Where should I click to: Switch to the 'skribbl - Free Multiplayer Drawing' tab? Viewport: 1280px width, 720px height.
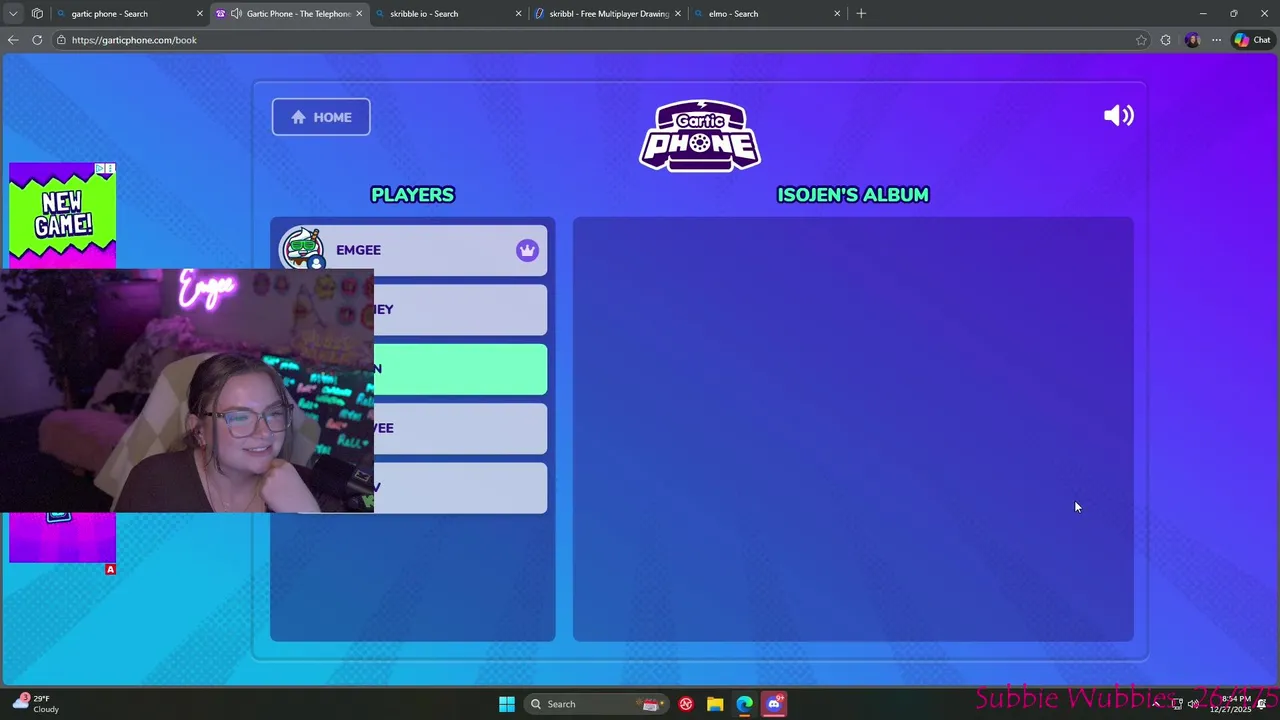(609, 14)
